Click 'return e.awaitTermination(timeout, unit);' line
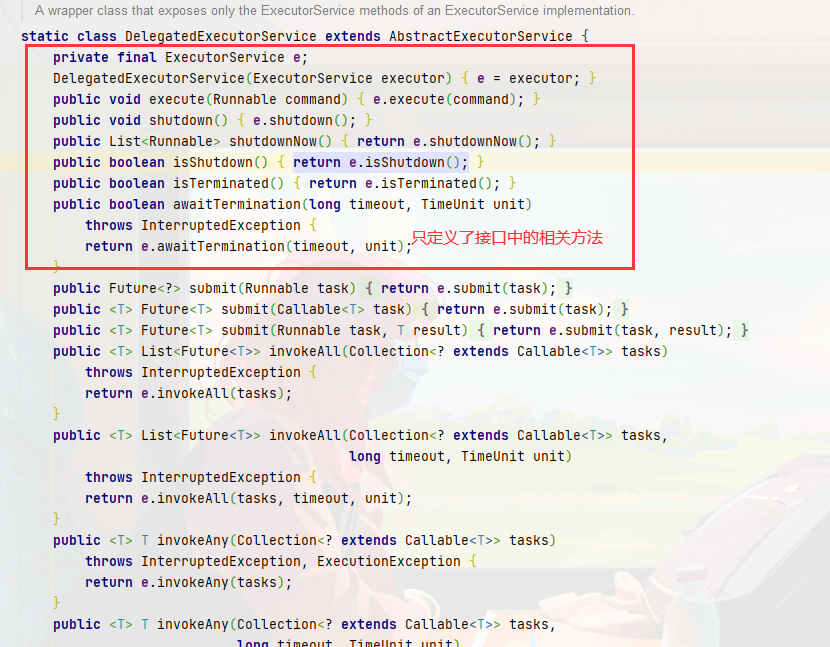830x647 pixels. click(x=249, y=246)
